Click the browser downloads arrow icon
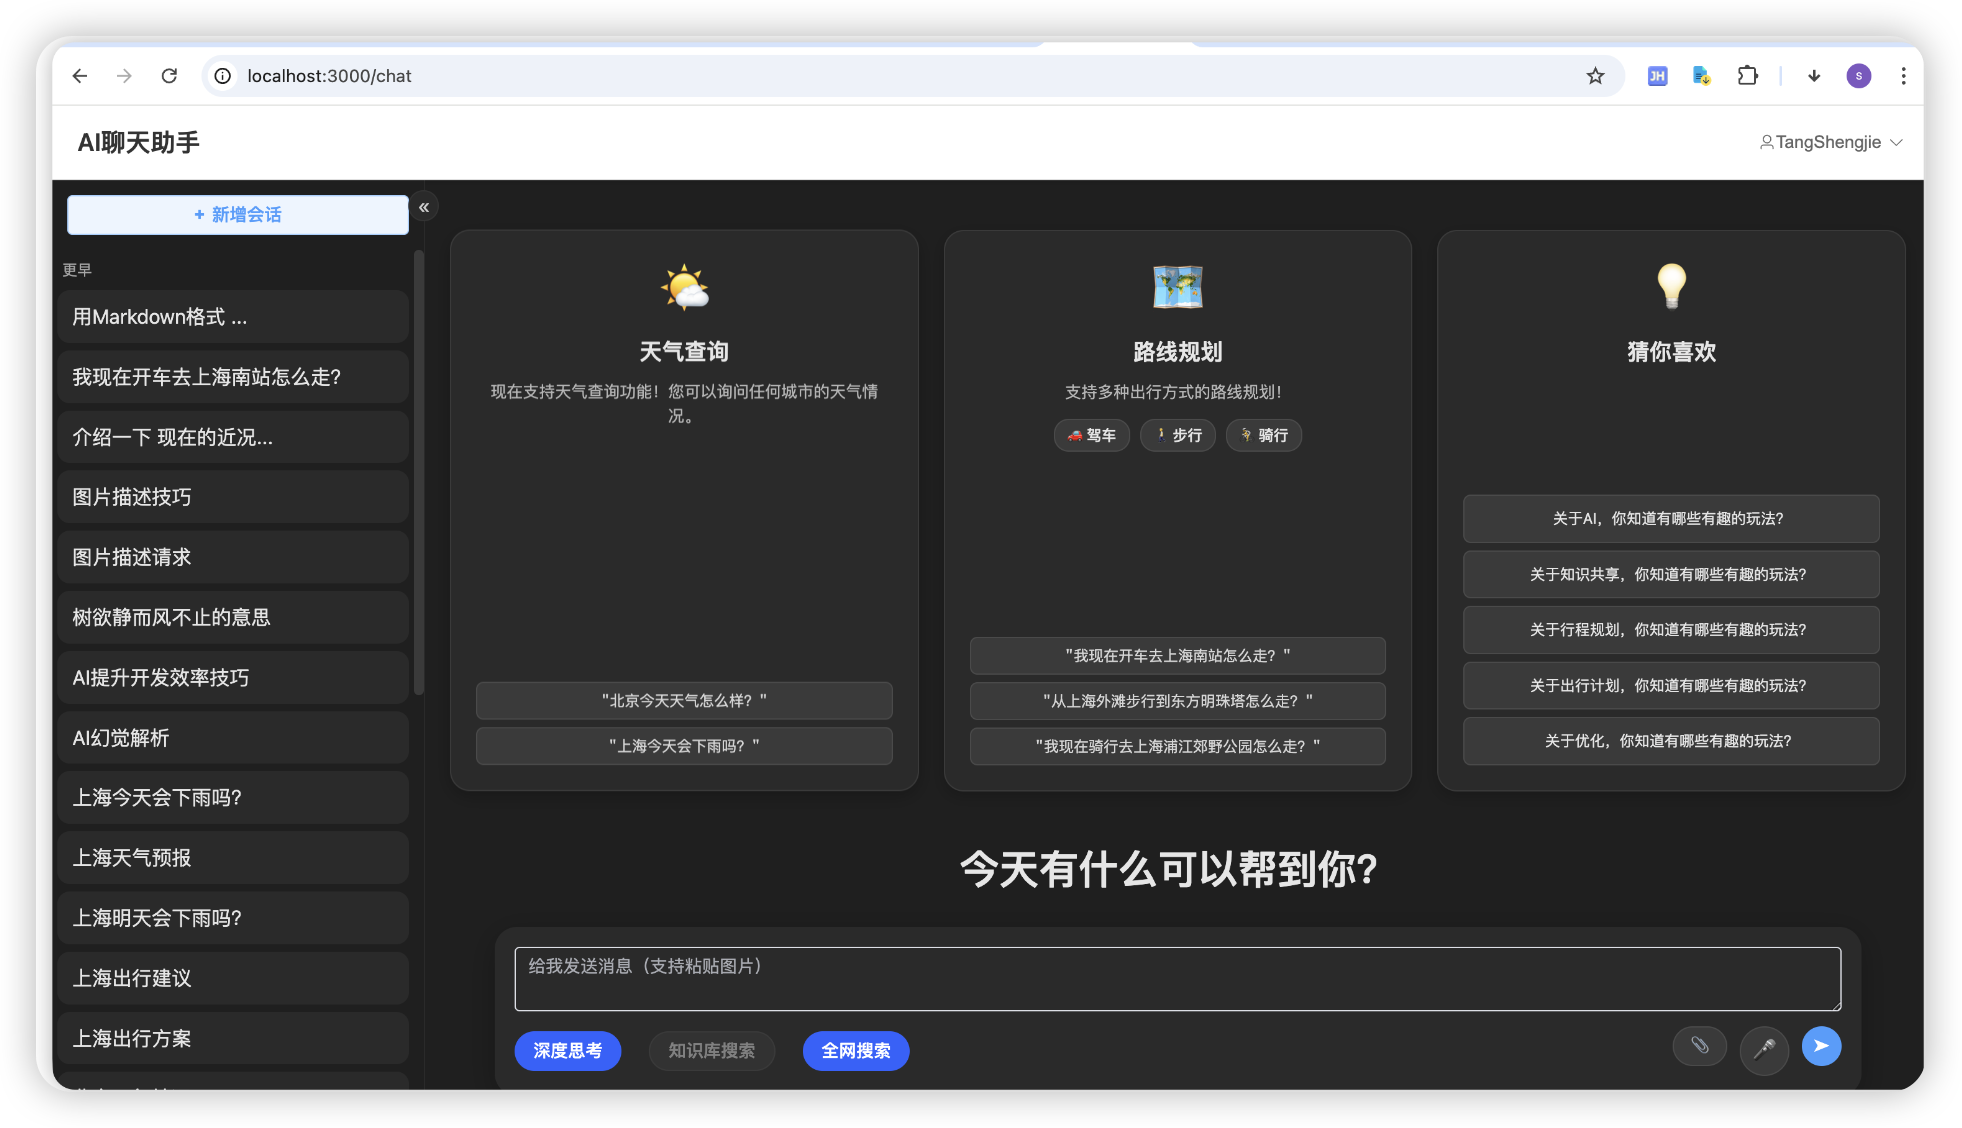 coord(1814,76)
